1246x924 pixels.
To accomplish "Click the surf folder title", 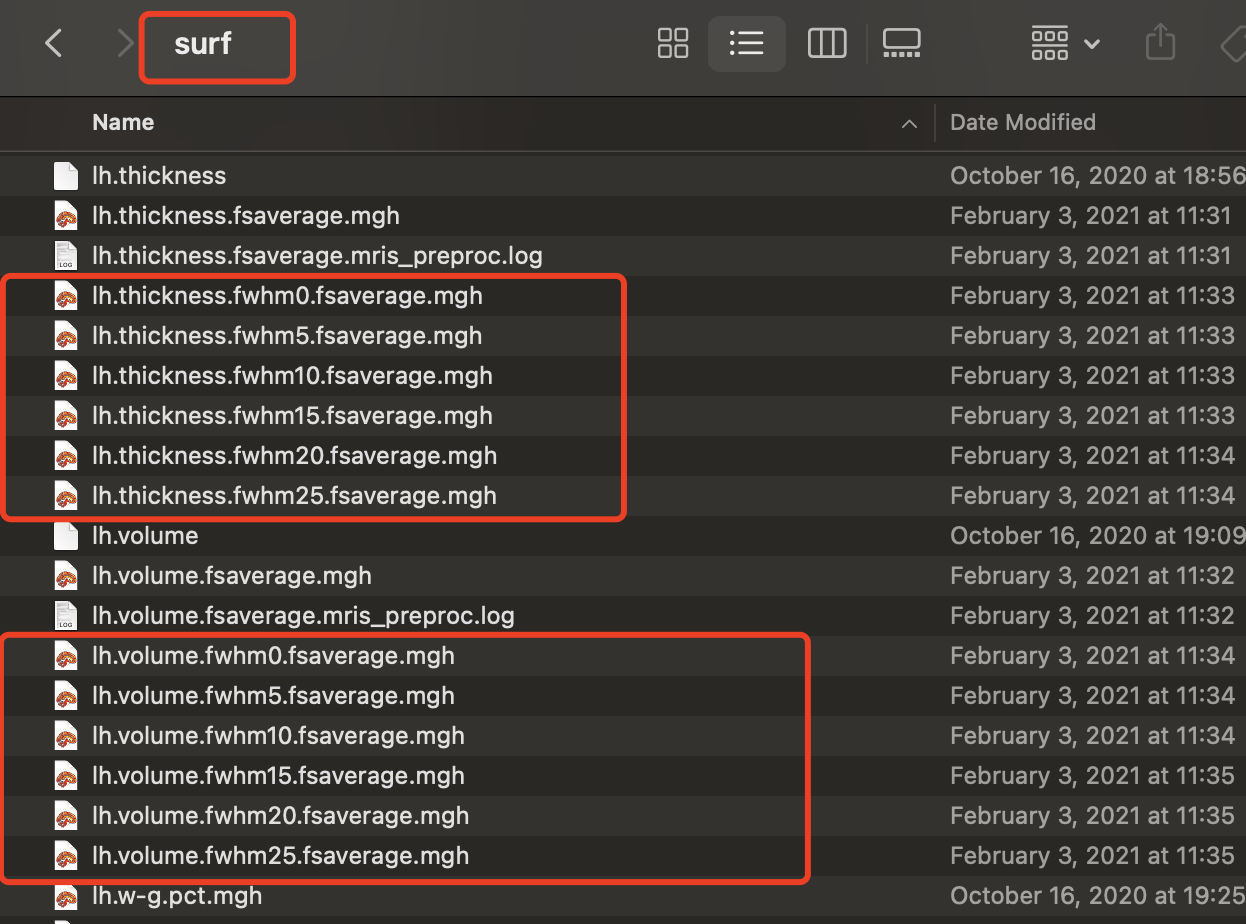I will click(203, 44).
